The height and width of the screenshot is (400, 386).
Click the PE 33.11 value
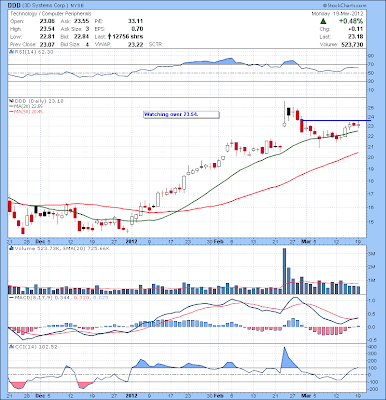pyautogui.click(x=135, y=21)
